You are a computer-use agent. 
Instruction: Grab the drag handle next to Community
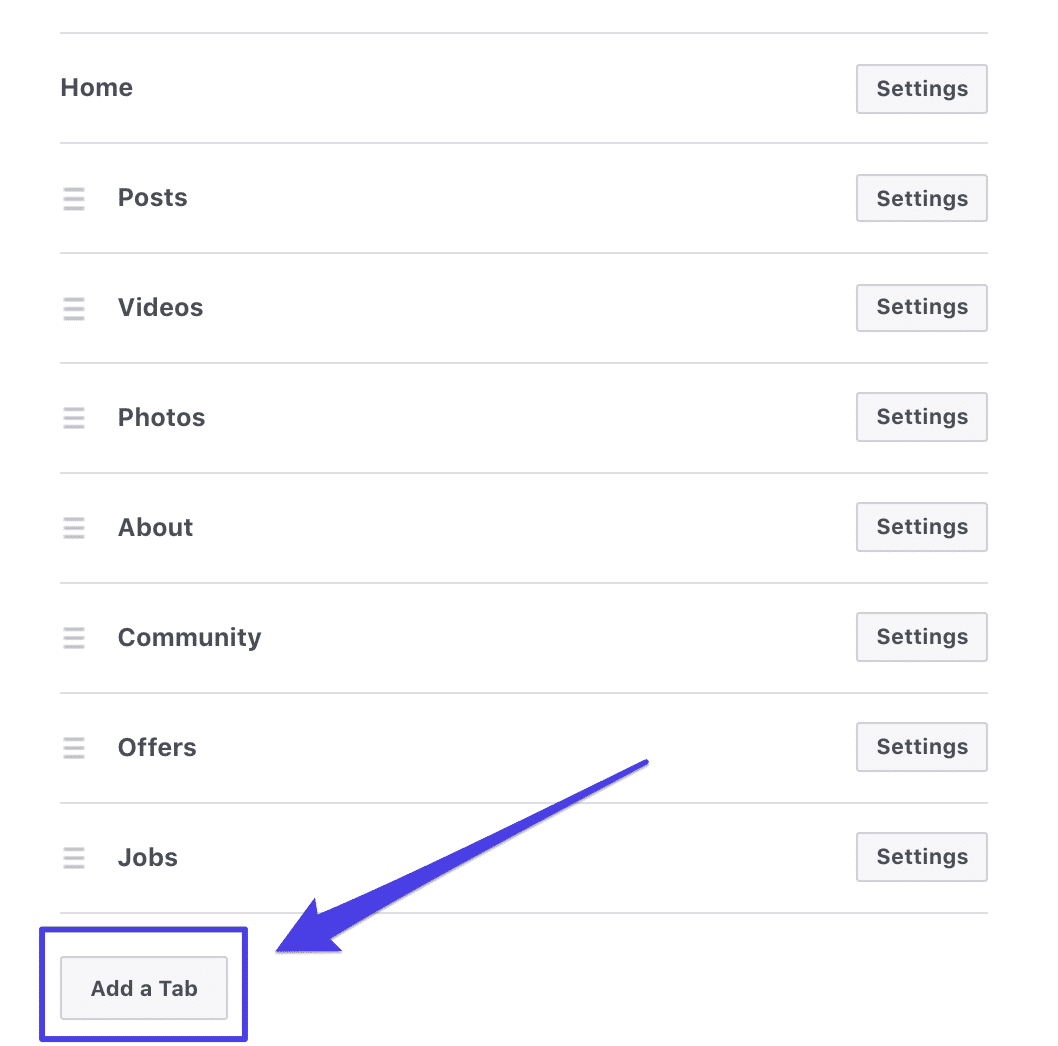[x=74, y=637]
